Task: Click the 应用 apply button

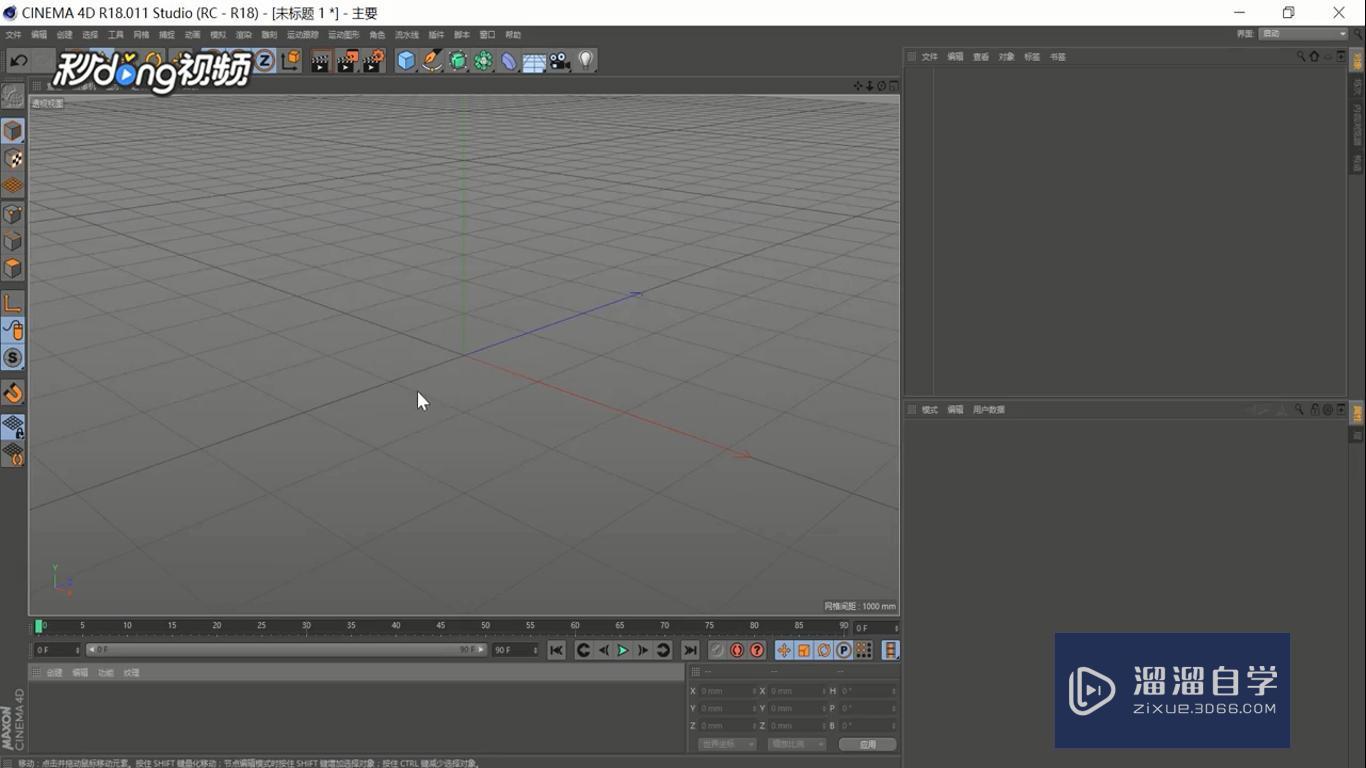Action: pyautogui.click(x=867, y=744)
